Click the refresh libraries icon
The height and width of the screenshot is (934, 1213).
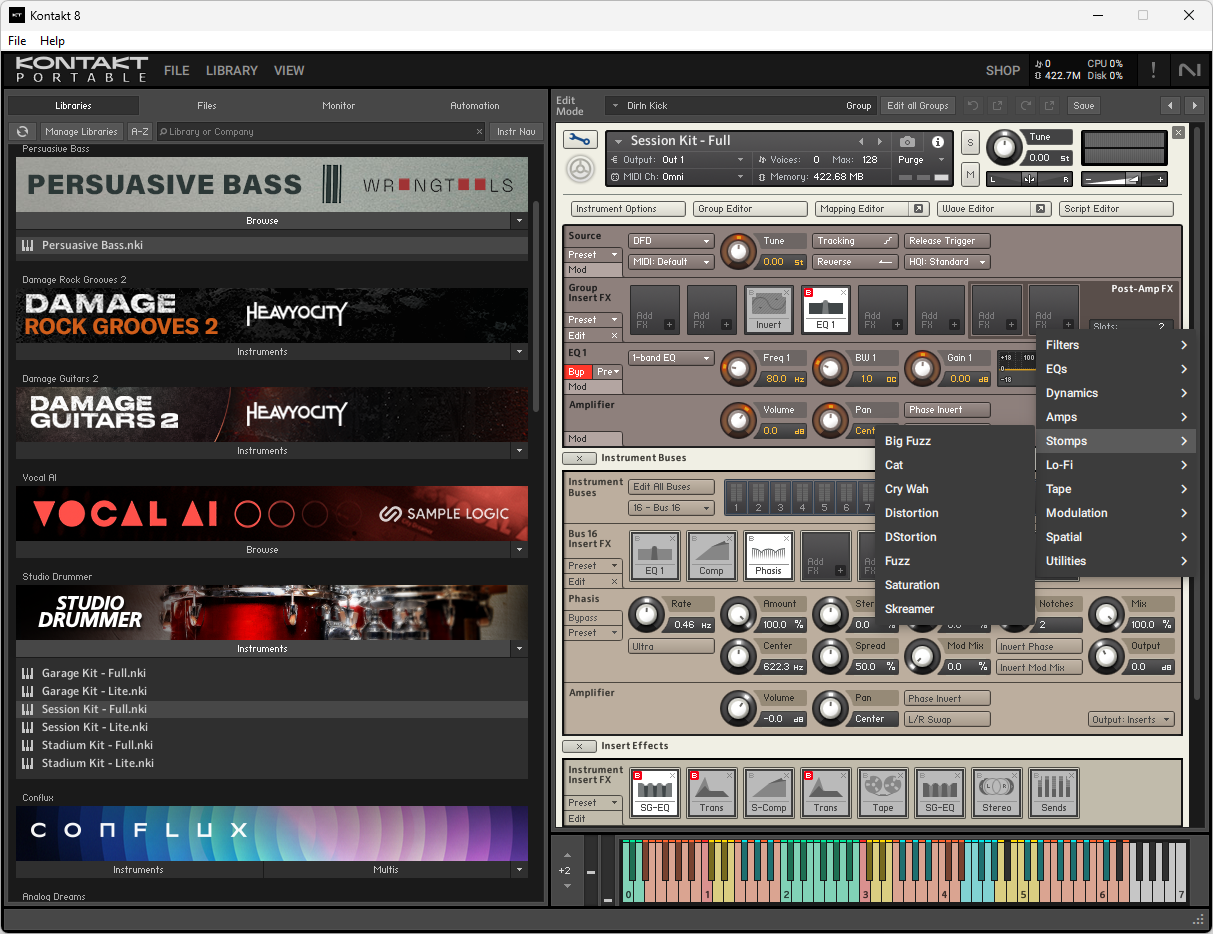(x=23, y=131)
